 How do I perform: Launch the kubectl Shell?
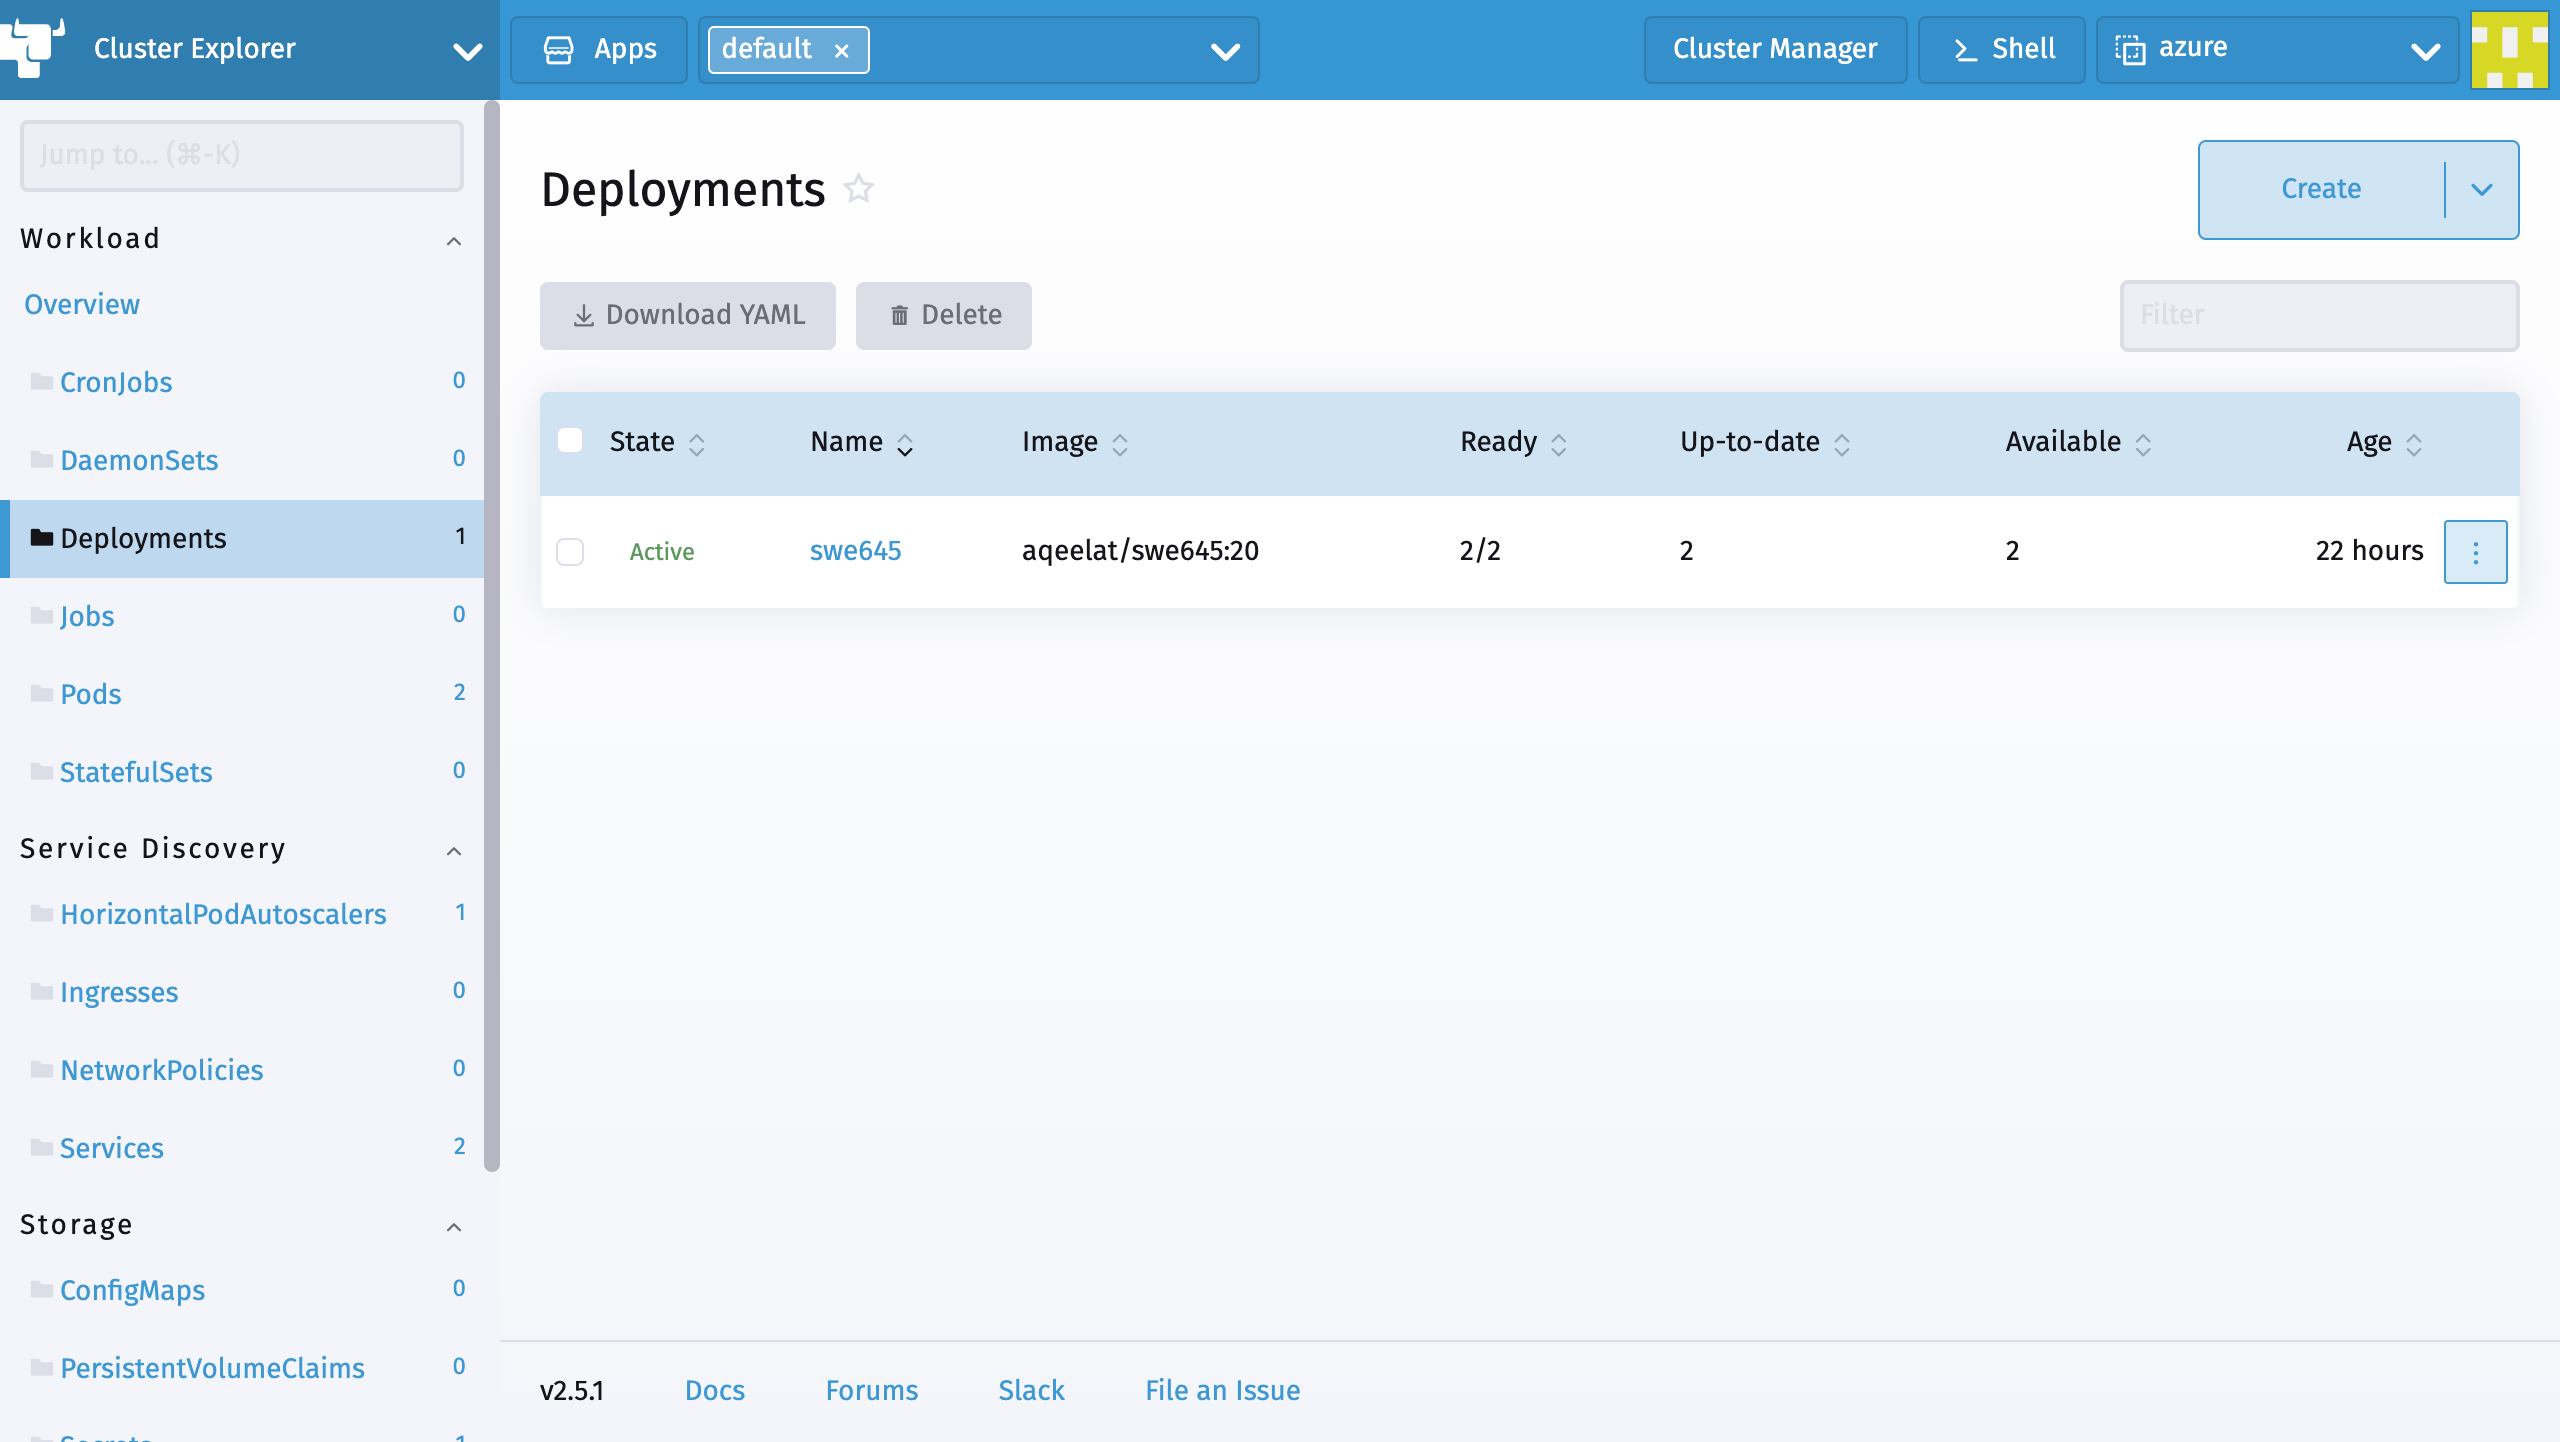tap(2002, 49)
